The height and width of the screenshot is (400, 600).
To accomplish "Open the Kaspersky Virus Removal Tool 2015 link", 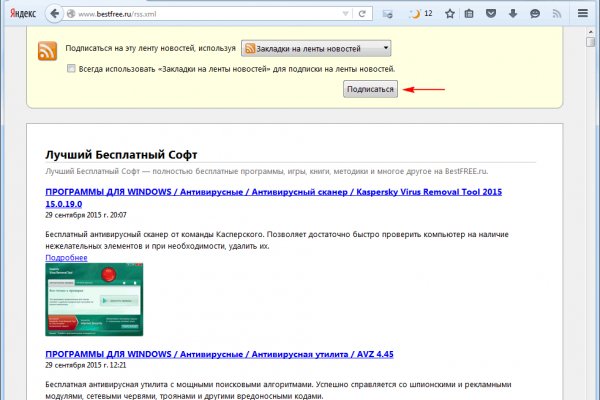I will pyautogui.click(x=273, y=198).
